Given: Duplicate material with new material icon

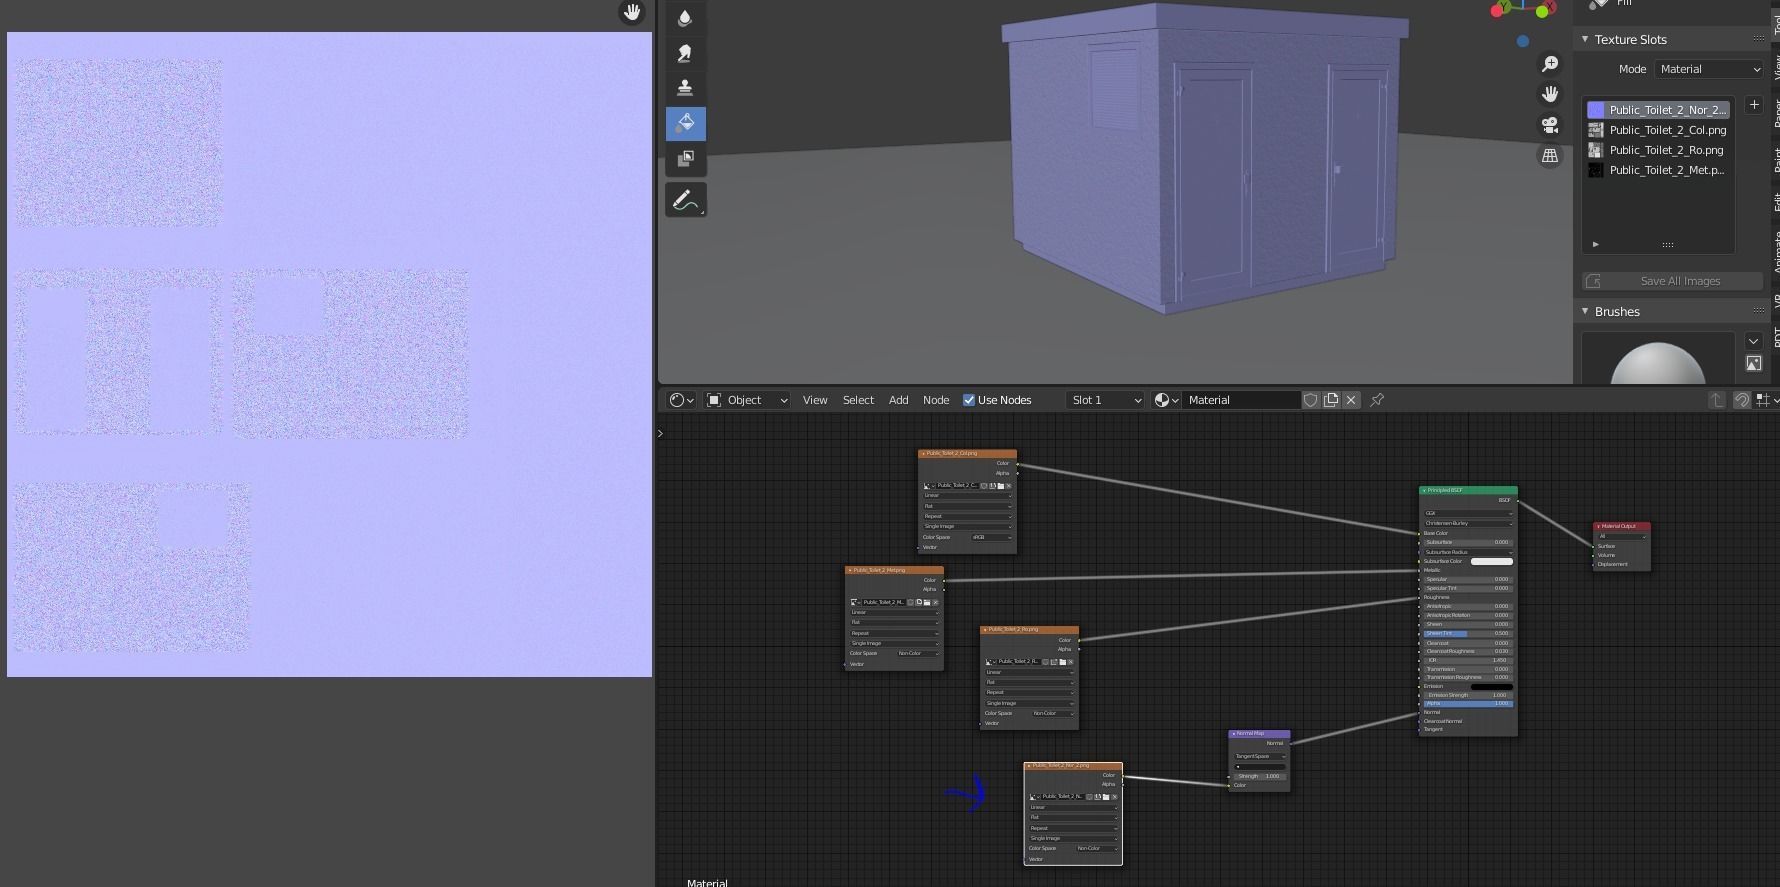Looking at the screenshot, I should tap(1331, 400).
